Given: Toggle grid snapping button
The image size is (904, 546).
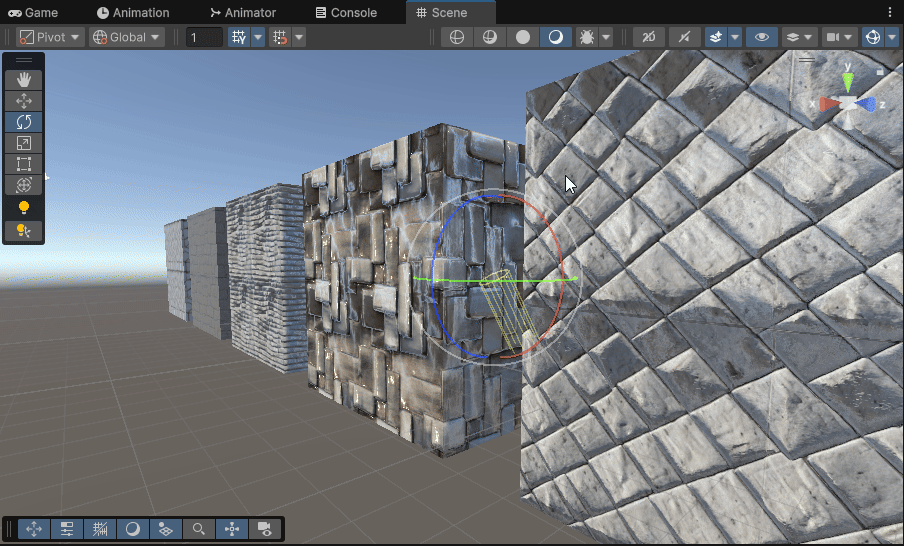Looking at the screenshot, I should pos(238,37).
